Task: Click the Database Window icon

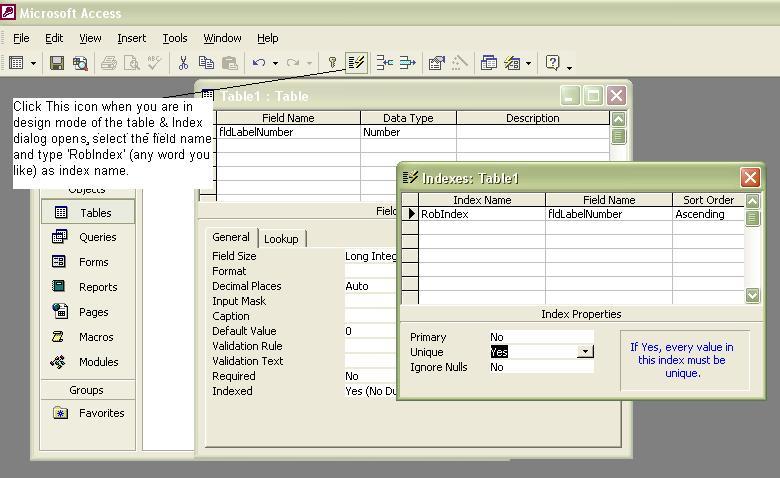Action: pyautogui.click(x=489, y=63)
